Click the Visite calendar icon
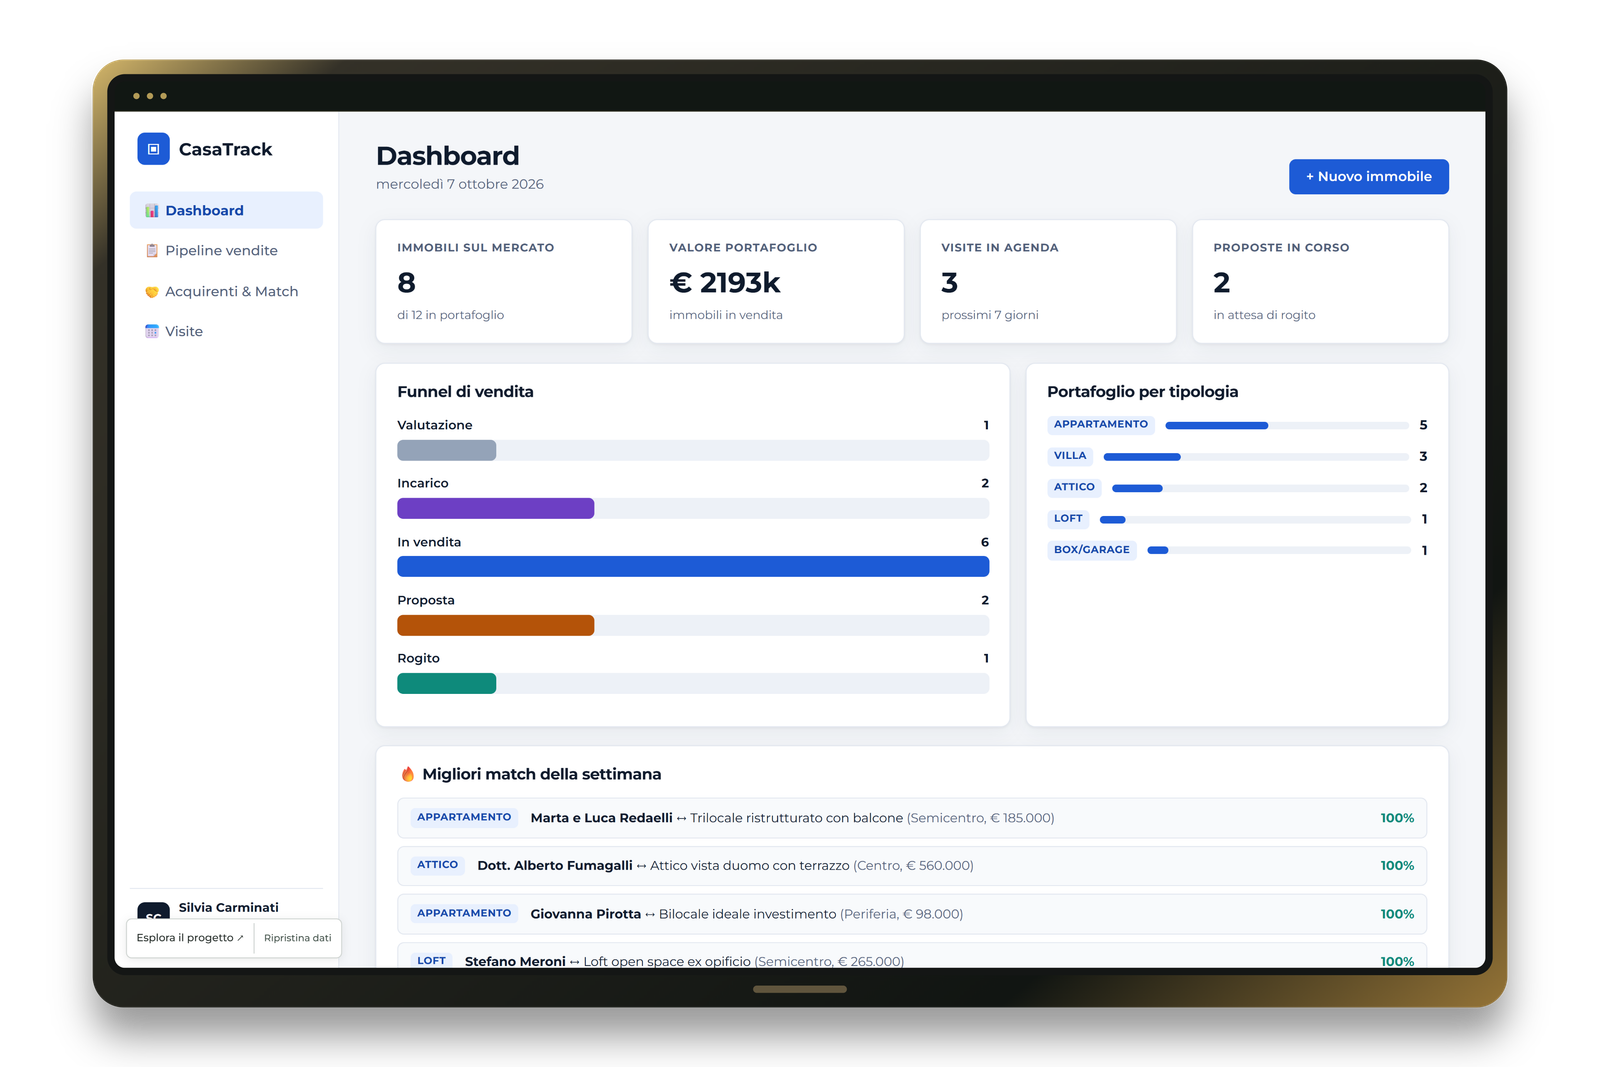The image size is (1600, 1067). click(152, 331)
